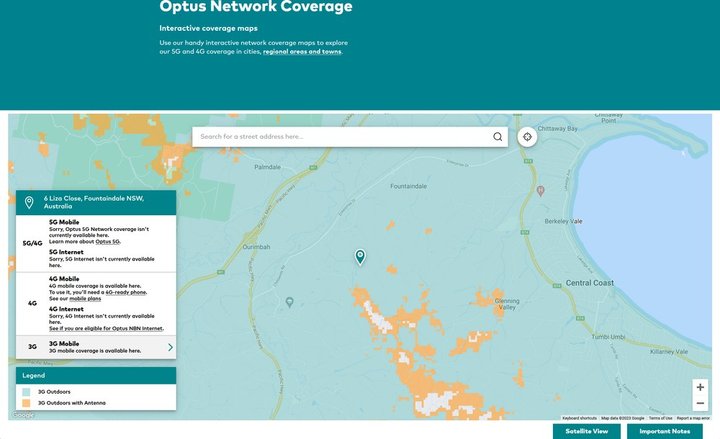Image resolution: width=720 pixels, height=439 pixels.
Task: Open the regional areas and towns link
Action: [x=302, y=52]
